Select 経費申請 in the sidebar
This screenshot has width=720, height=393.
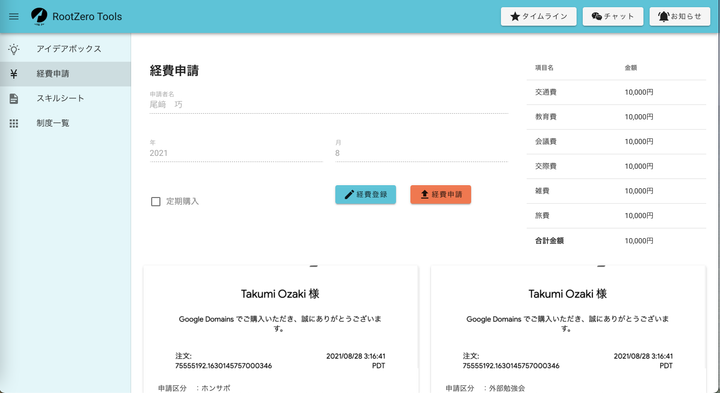click(65, 73)
